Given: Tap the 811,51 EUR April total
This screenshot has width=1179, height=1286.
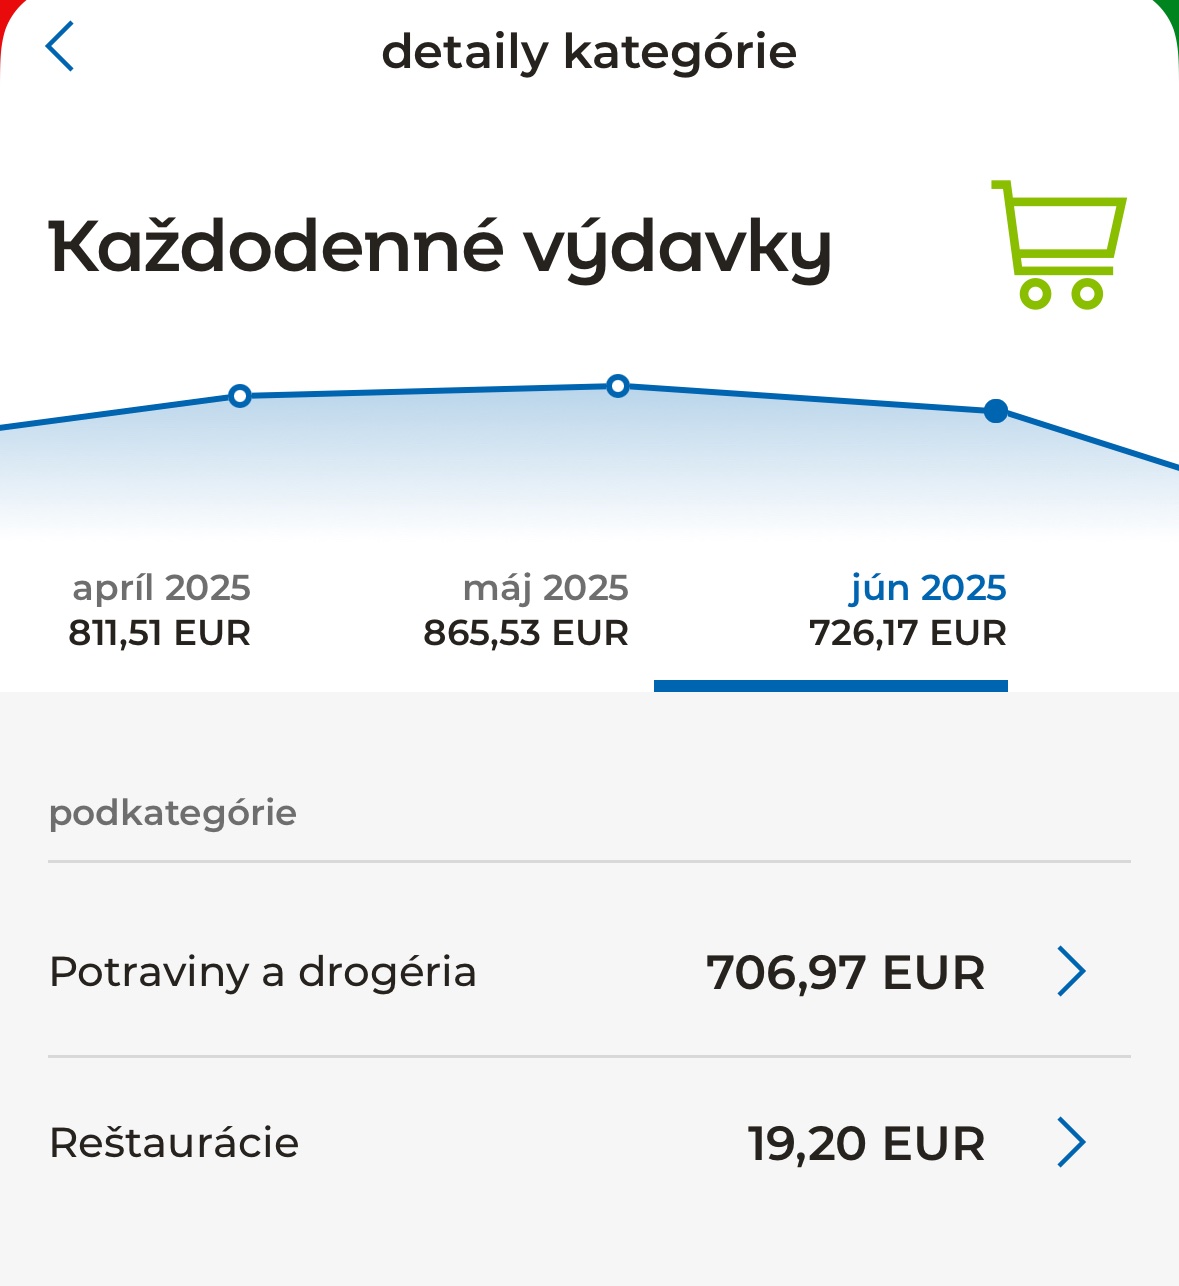Looking at the screenshot, I should pyautogui.click(x=160, y=633).
